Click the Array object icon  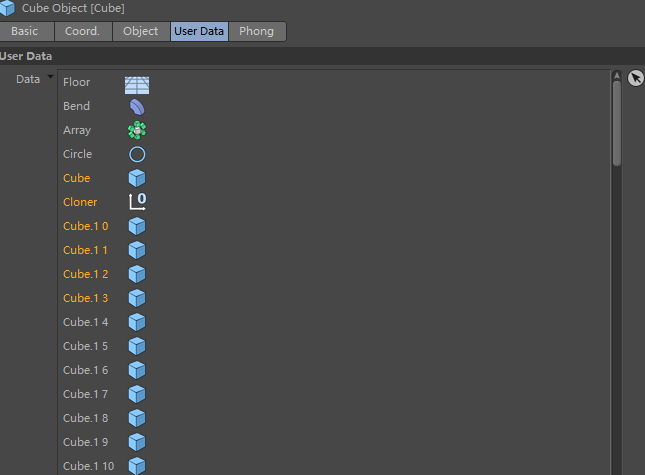(137, 130)
